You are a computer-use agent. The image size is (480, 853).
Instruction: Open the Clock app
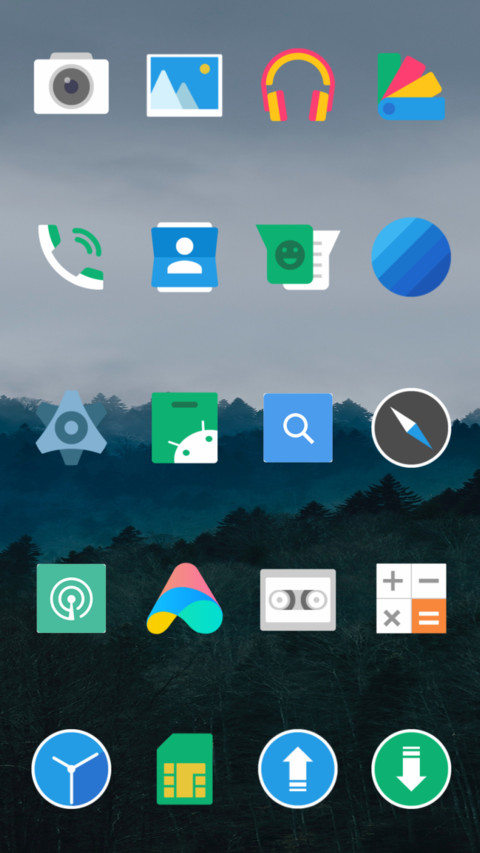(x=71, y=769)
